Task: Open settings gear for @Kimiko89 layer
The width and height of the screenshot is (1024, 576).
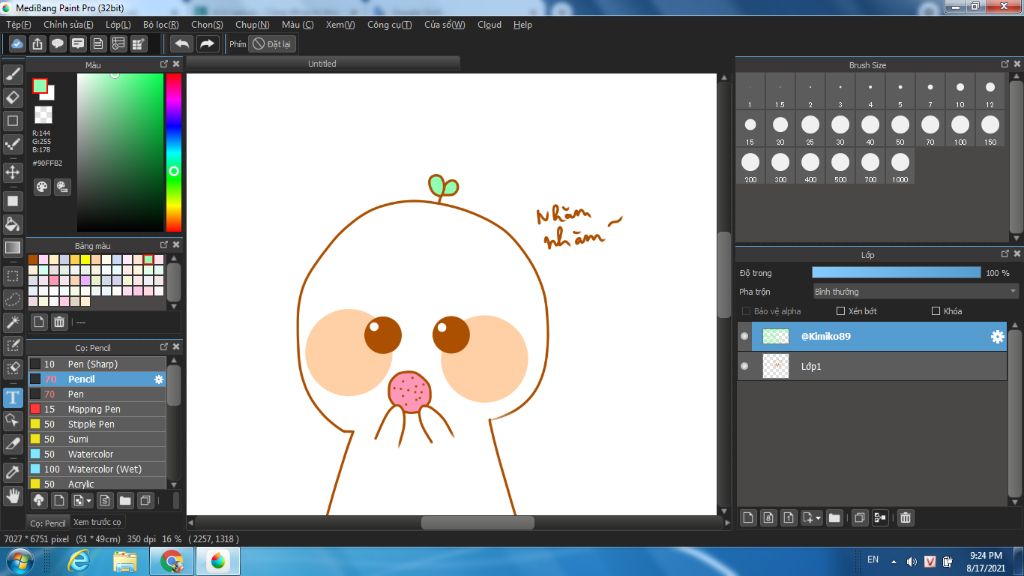Action: click(997, 337)
